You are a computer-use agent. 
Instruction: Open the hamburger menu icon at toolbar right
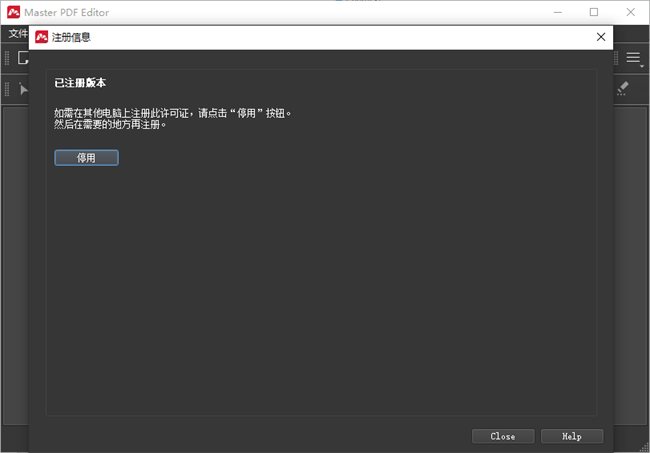[633, 58]
